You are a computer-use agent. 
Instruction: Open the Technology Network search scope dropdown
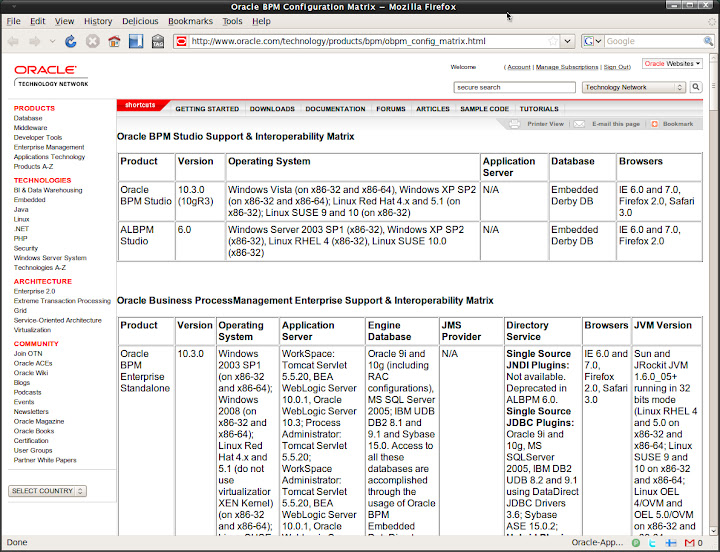(634, 87)
